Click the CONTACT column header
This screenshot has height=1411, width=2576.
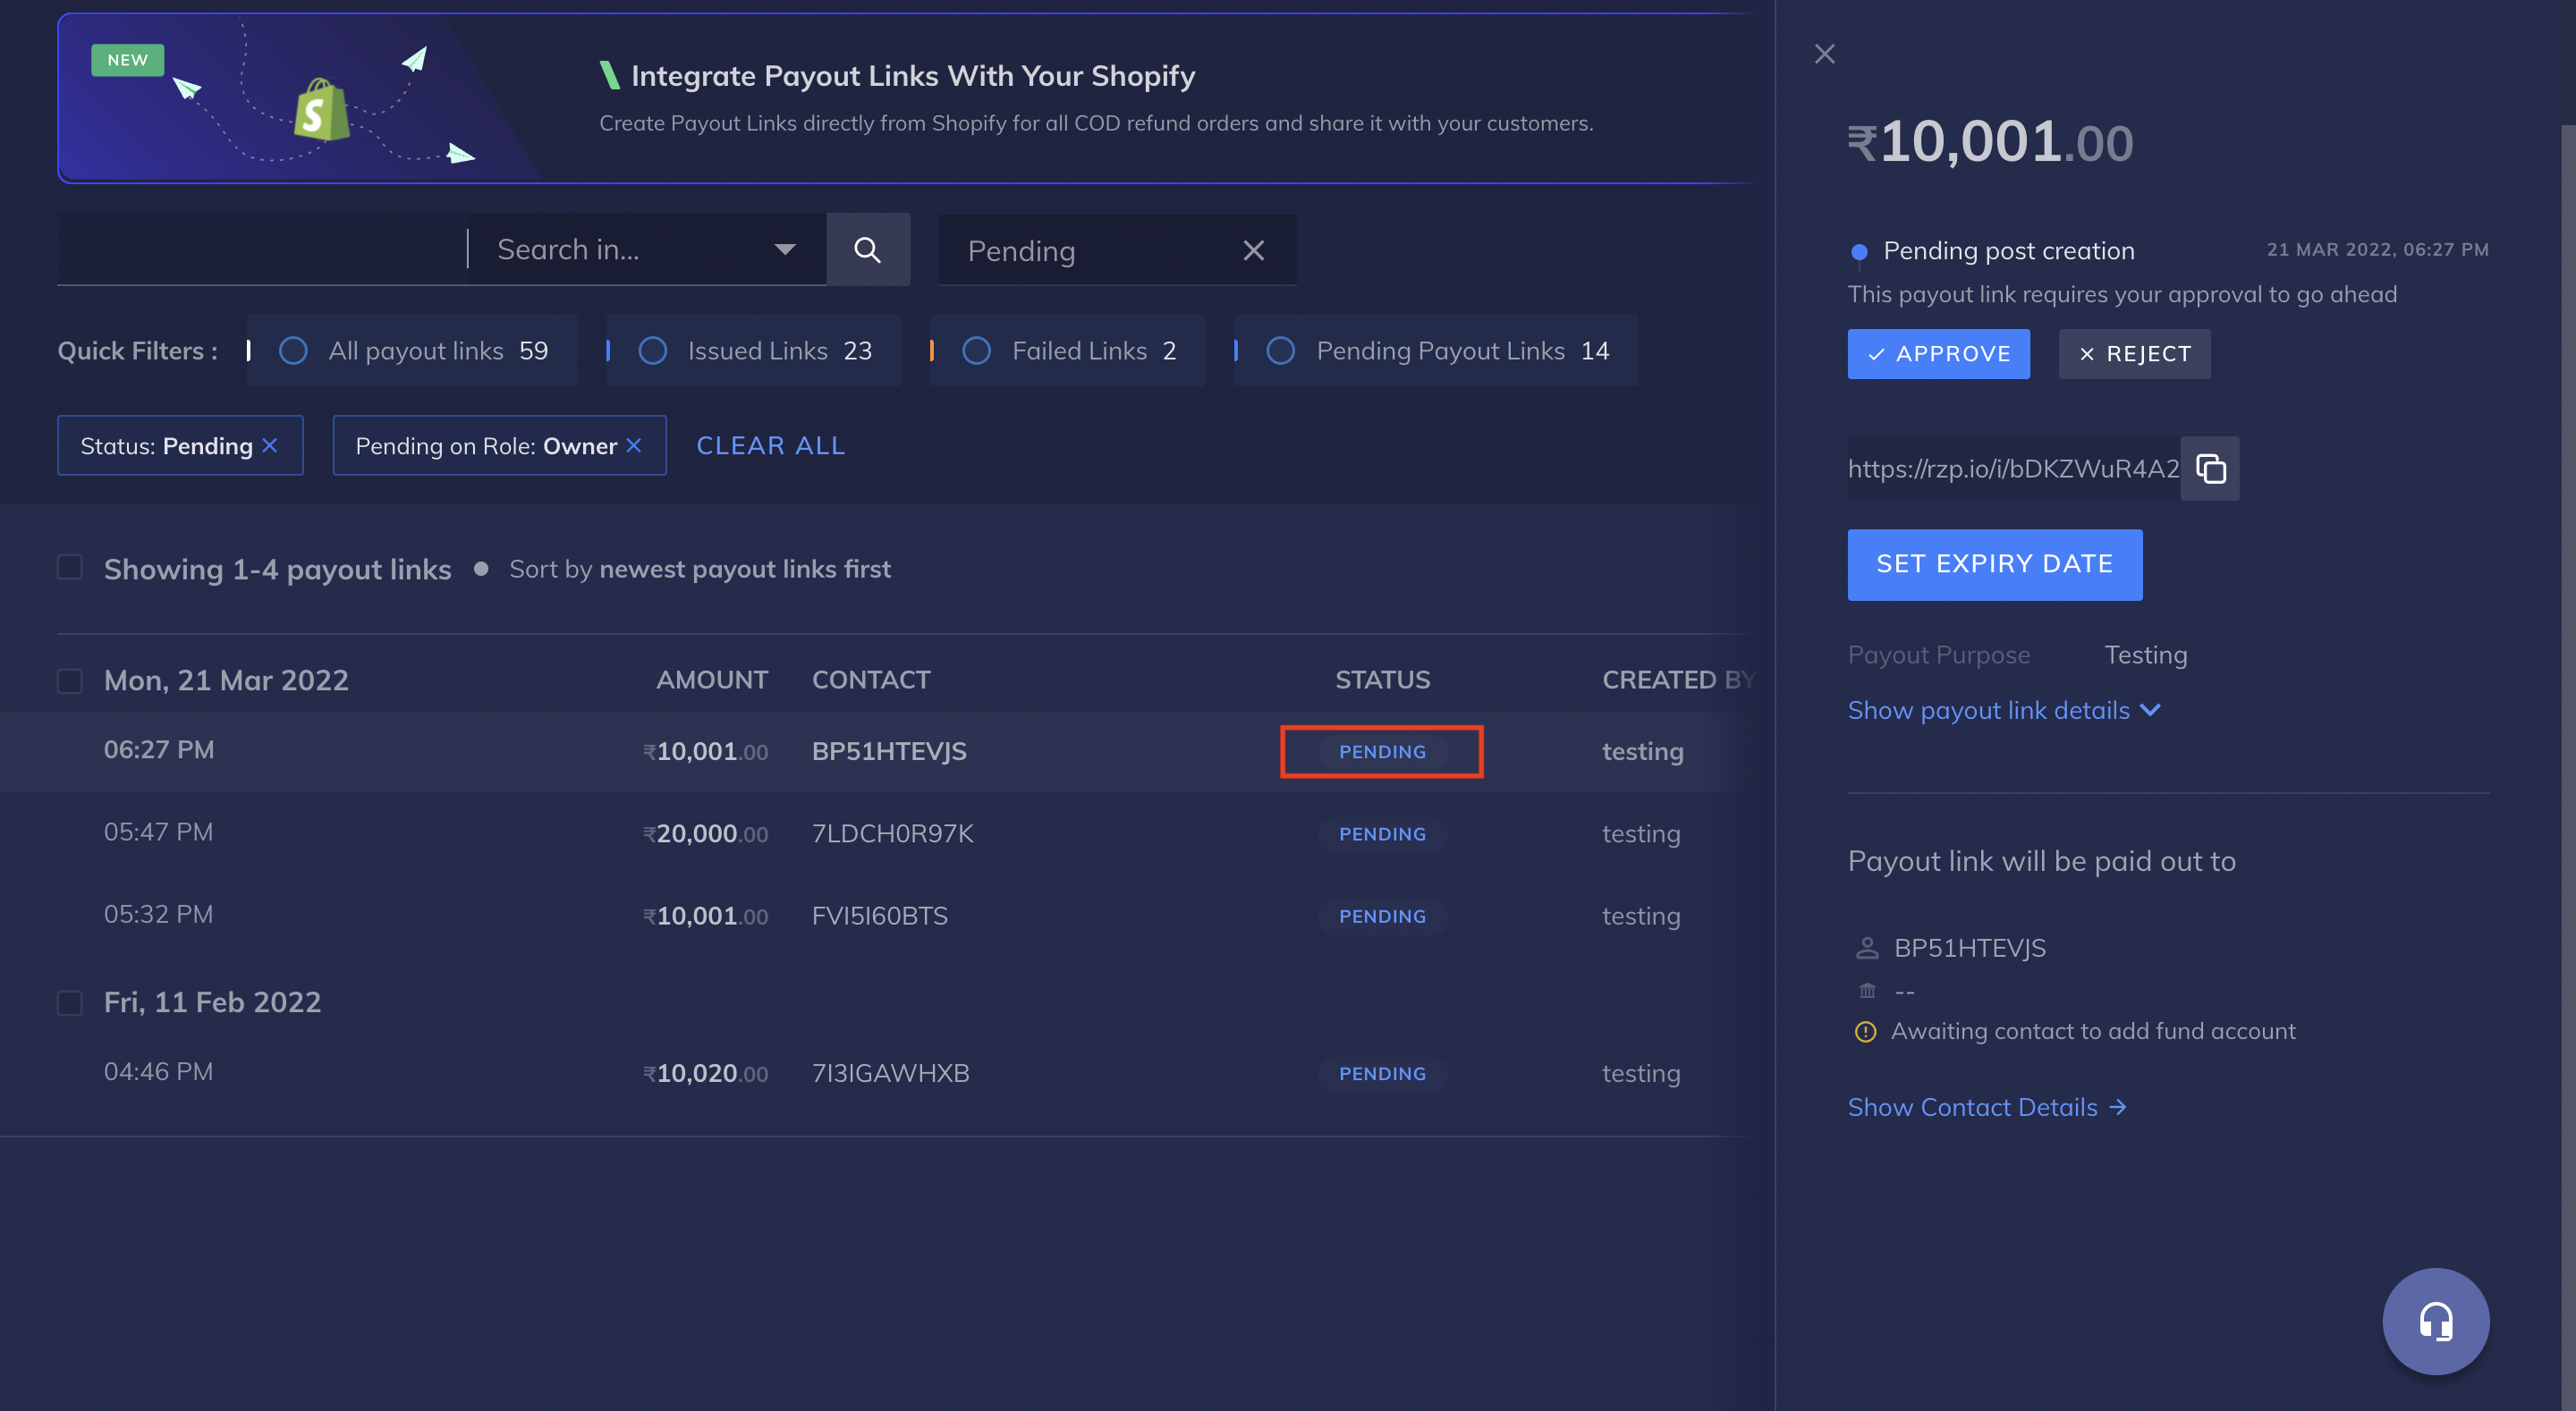pyautogui.click(x=871, y=680)
